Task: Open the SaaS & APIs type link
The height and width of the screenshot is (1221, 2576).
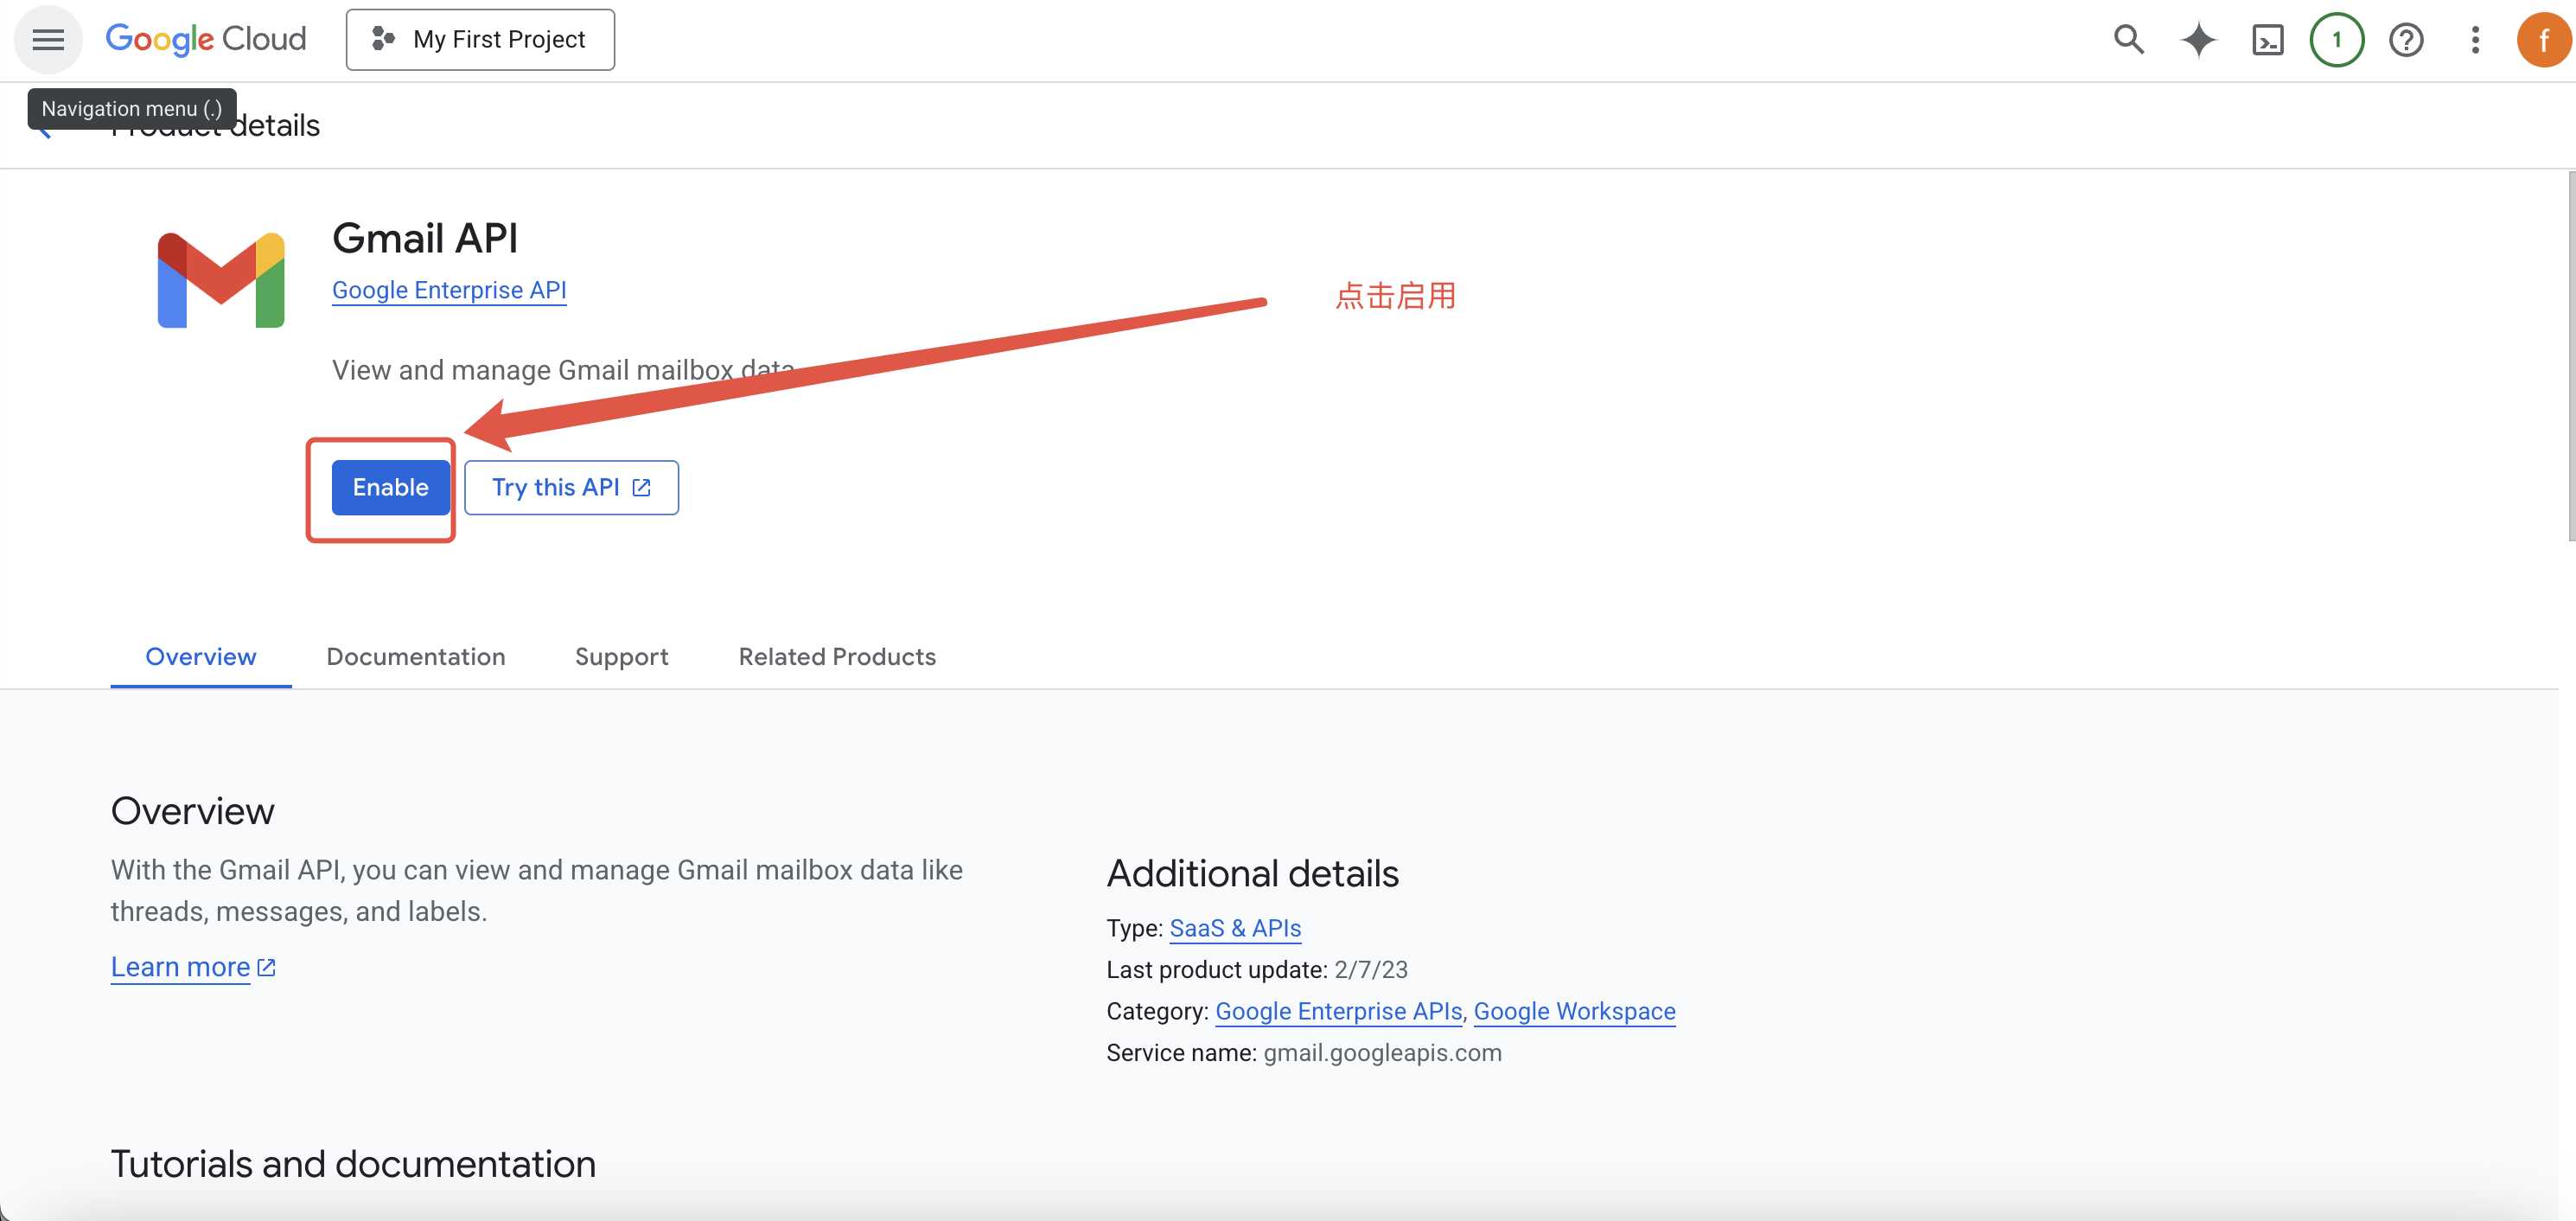Action: tap(1235, 928)
